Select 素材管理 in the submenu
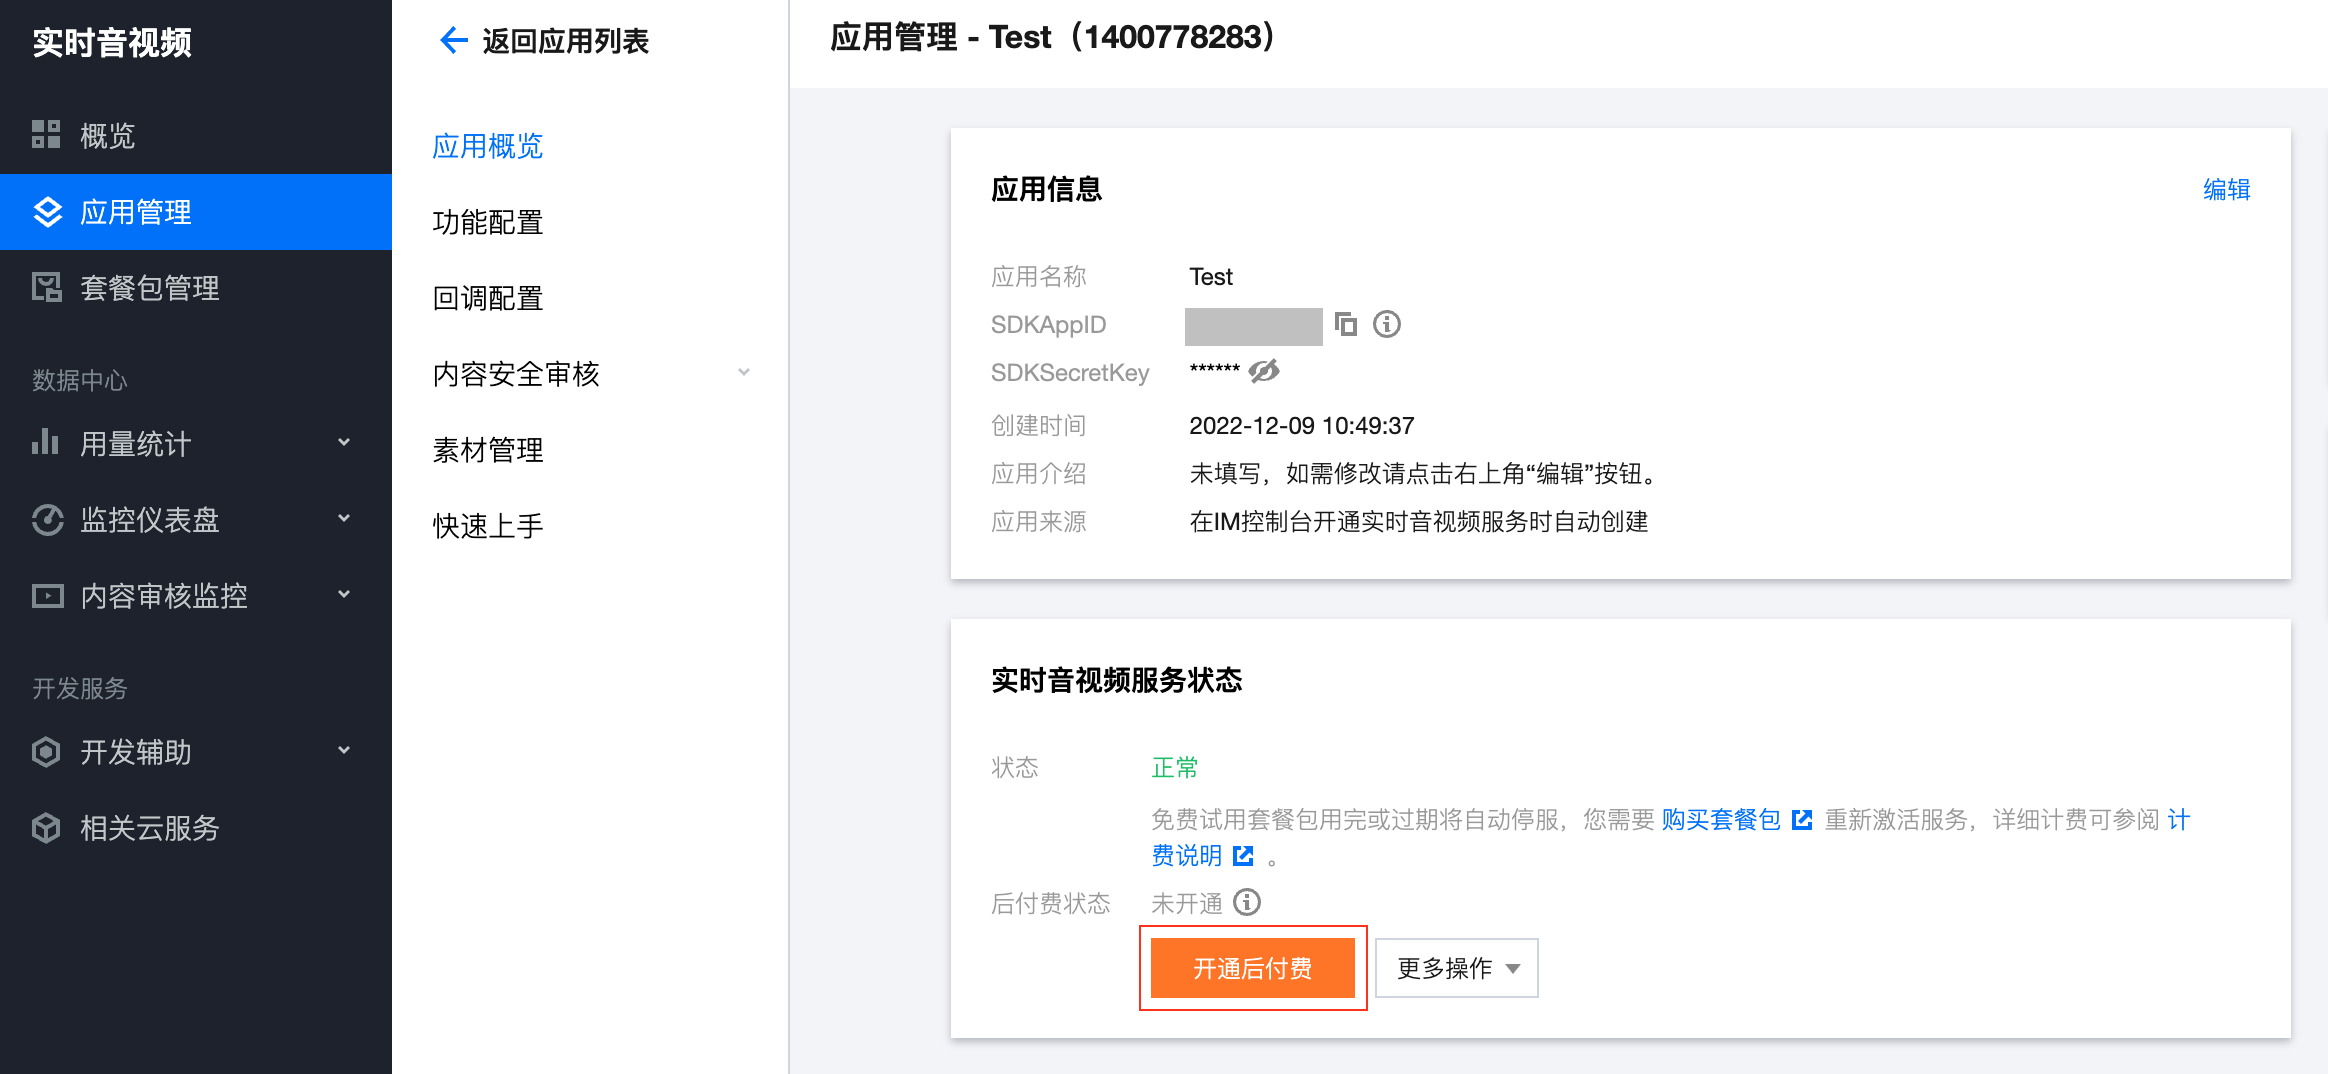 click(488, 450)
